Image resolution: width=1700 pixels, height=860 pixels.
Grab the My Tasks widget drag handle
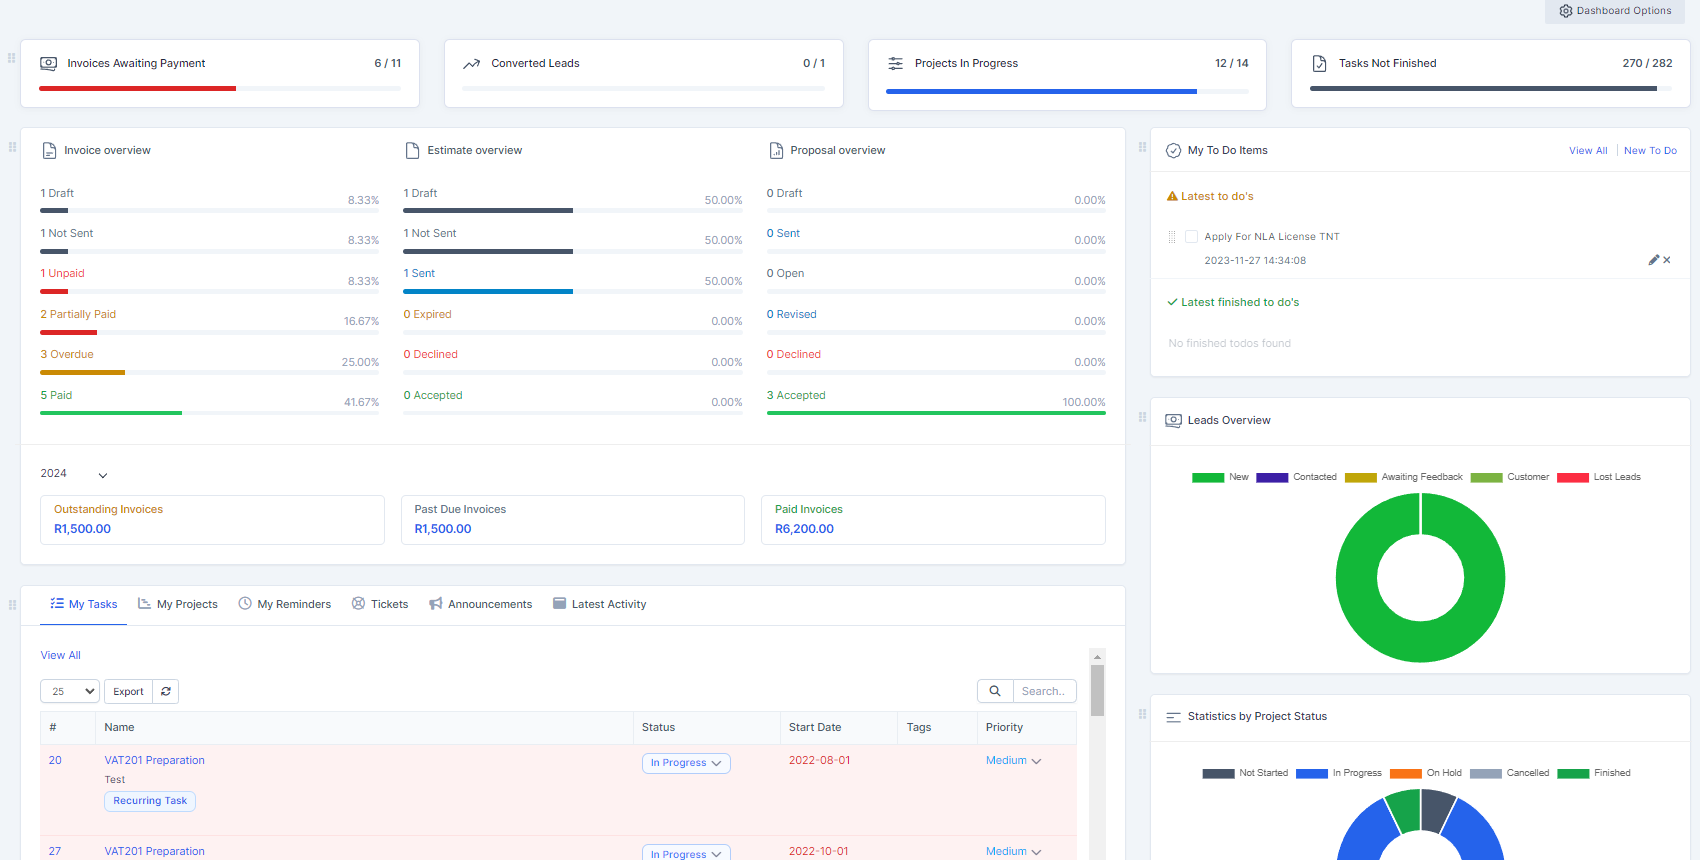(12, 605)
